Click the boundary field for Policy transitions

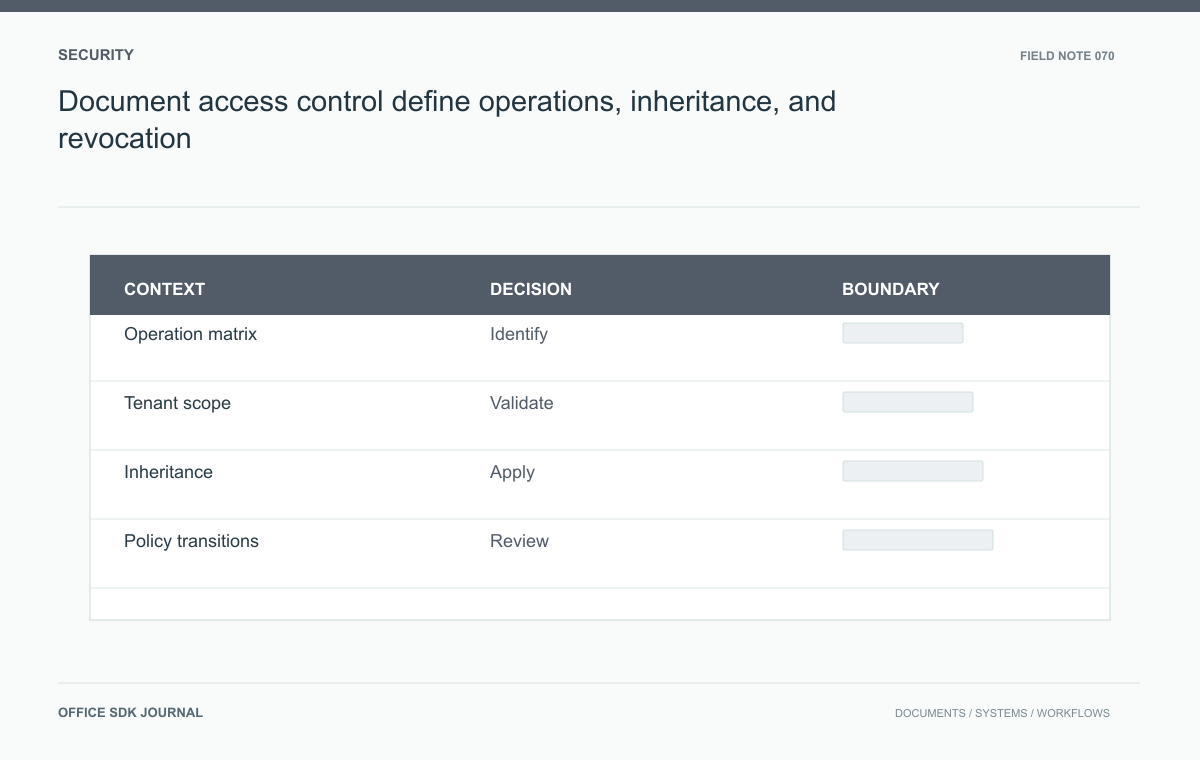[918, 540]
